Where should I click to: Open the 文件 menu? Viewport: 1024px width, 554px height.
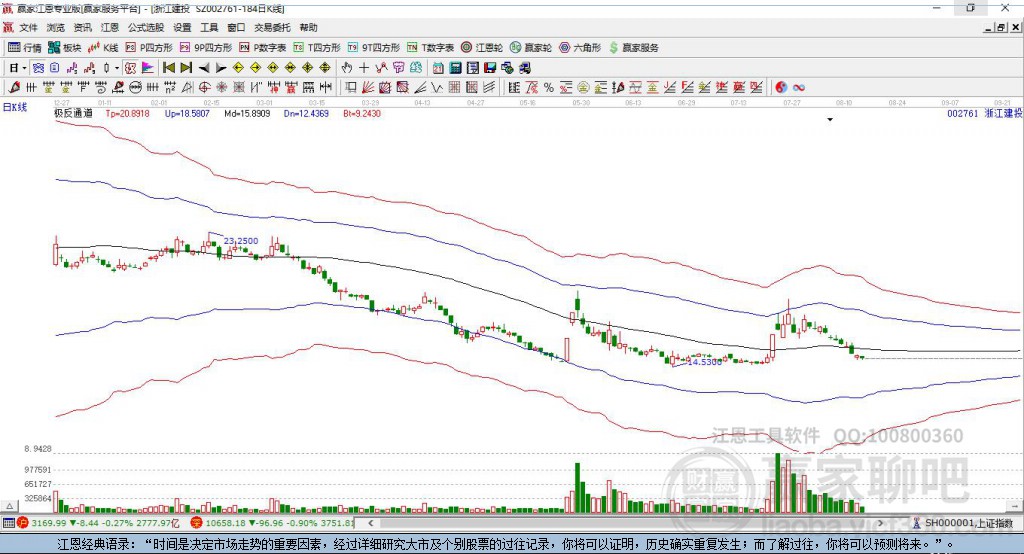[28, 27]
